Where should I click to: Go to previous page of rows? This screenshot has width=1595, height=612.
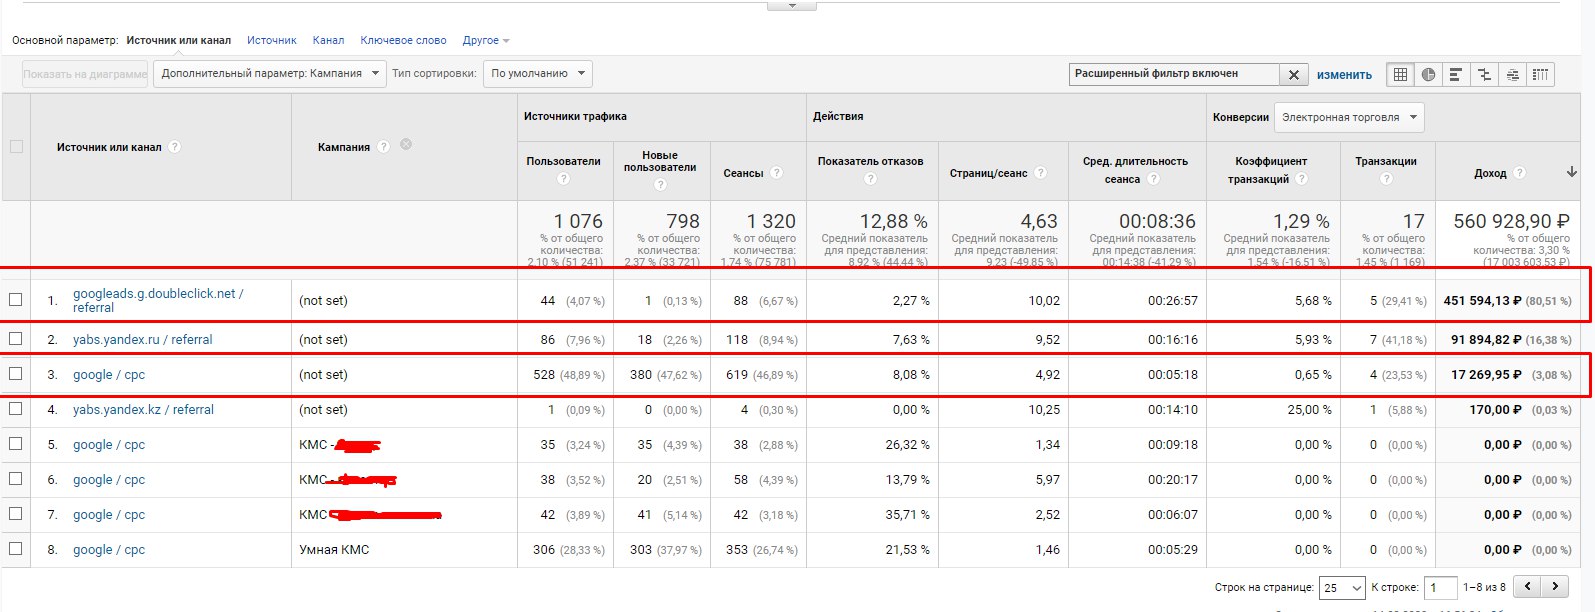coord(1526,587)
